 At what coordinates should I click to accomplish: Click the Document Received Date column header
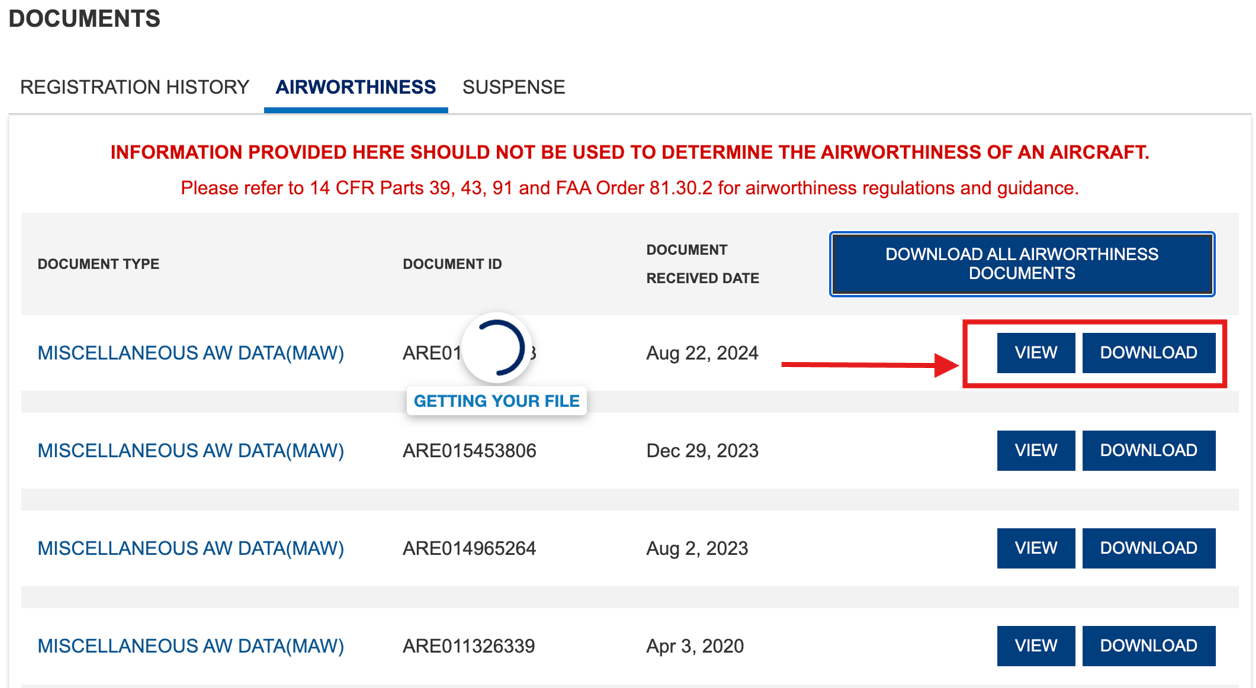click(702, 264)
